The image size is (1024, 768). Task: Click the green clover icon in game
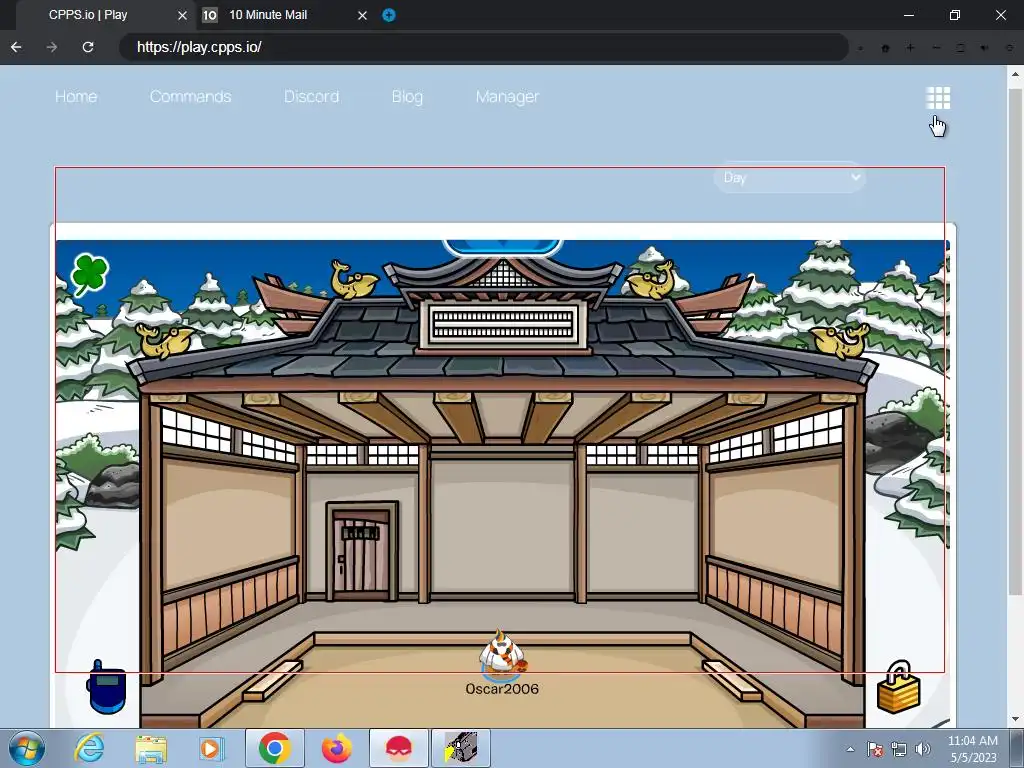coord(90,274)
